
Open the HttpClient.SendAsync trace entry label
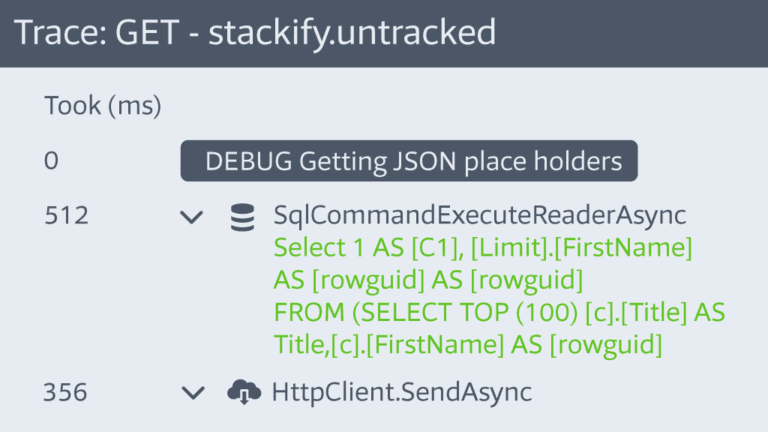pyautogui.click(x=402, y=392)
